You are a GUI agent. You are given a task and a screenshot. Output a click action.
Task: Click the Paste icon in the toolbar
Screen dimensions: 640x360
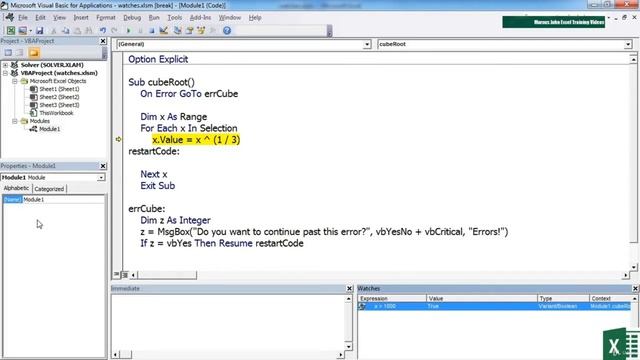[78, 31]
